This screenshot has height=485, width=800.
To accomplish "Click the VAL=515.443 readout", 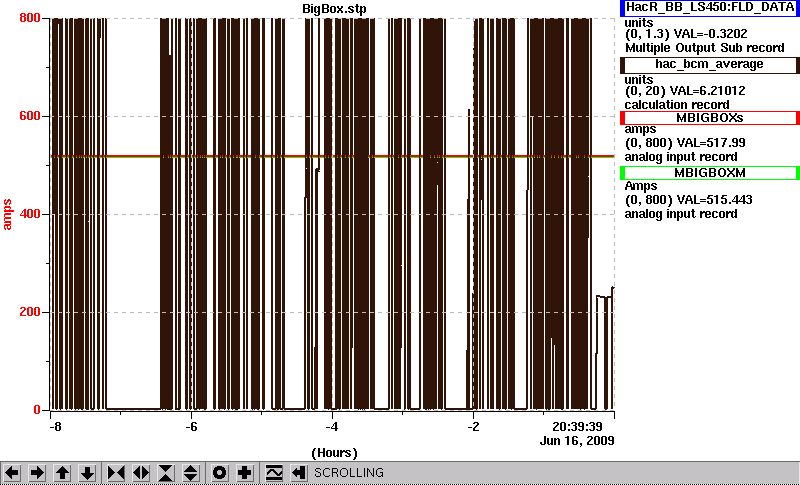I will [x=713, y=200].
